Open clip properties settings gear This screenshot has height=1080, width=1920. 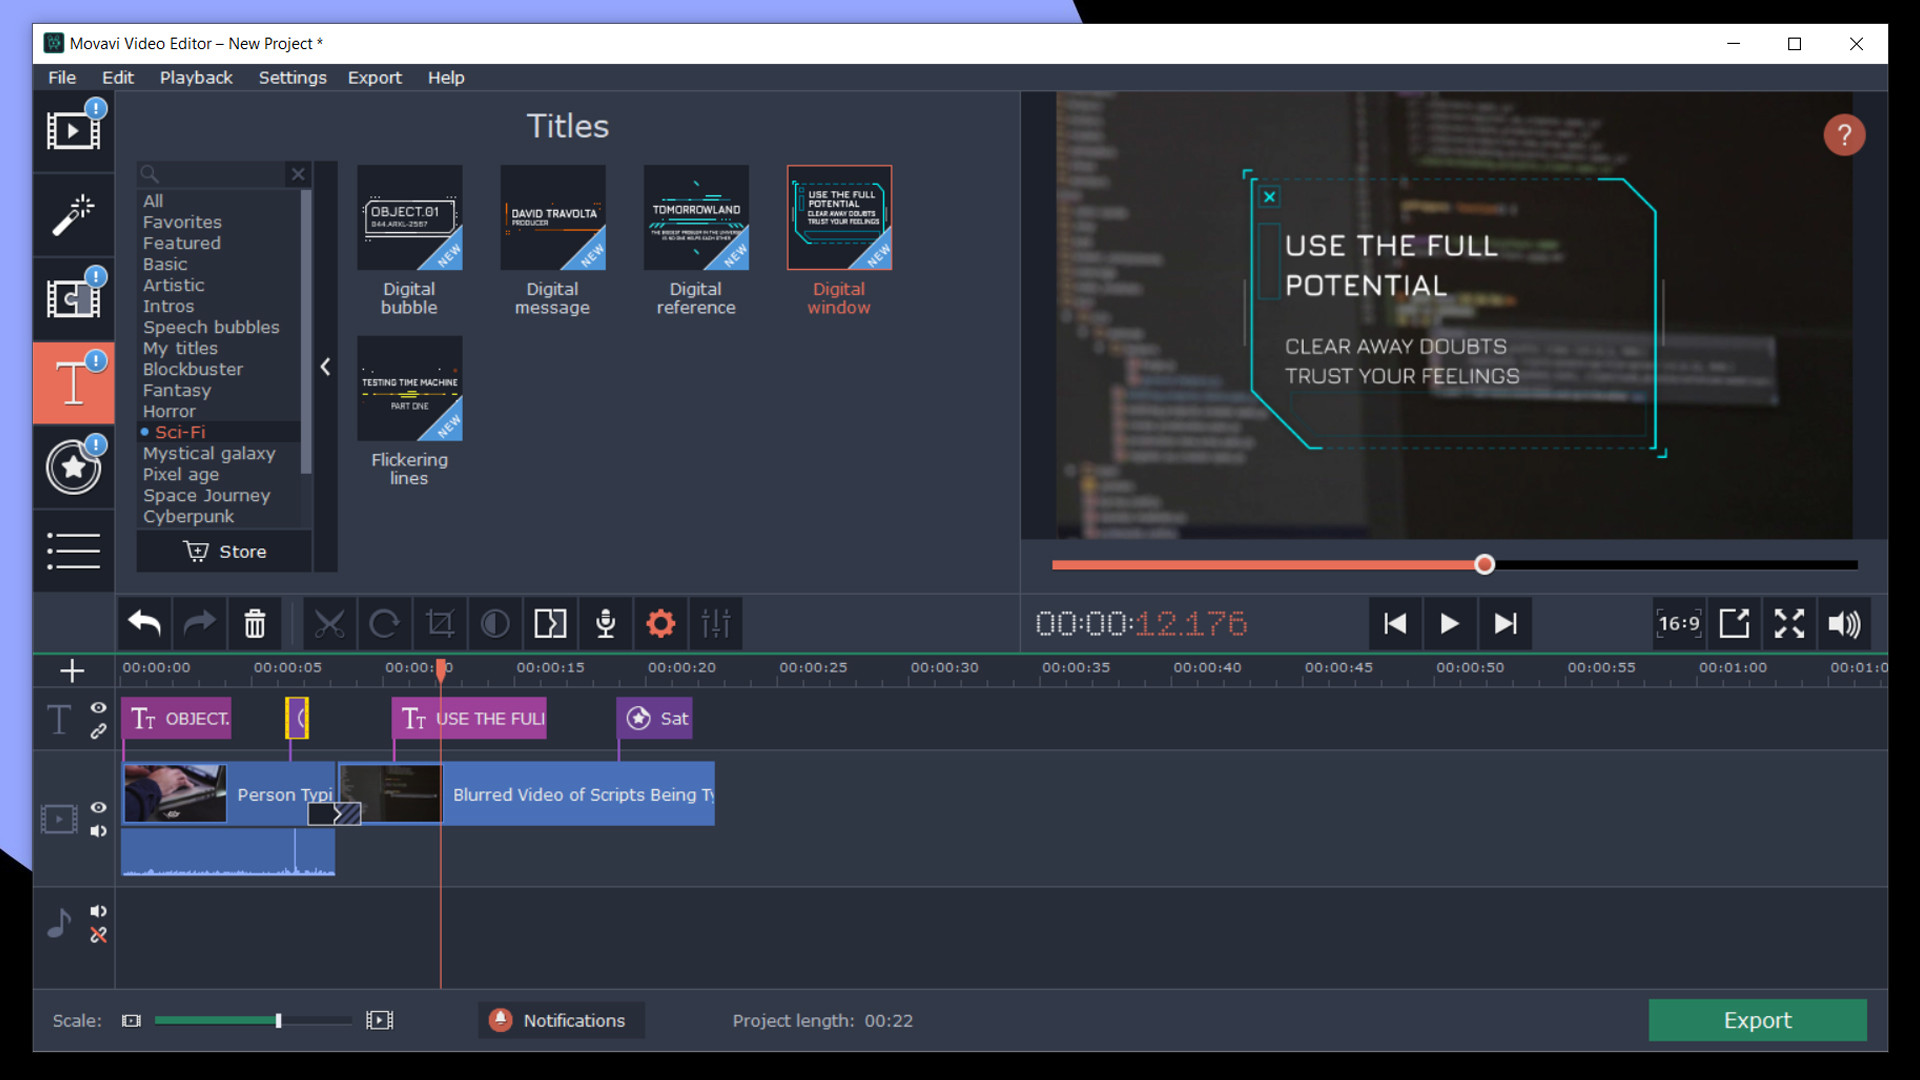point(660,623)
